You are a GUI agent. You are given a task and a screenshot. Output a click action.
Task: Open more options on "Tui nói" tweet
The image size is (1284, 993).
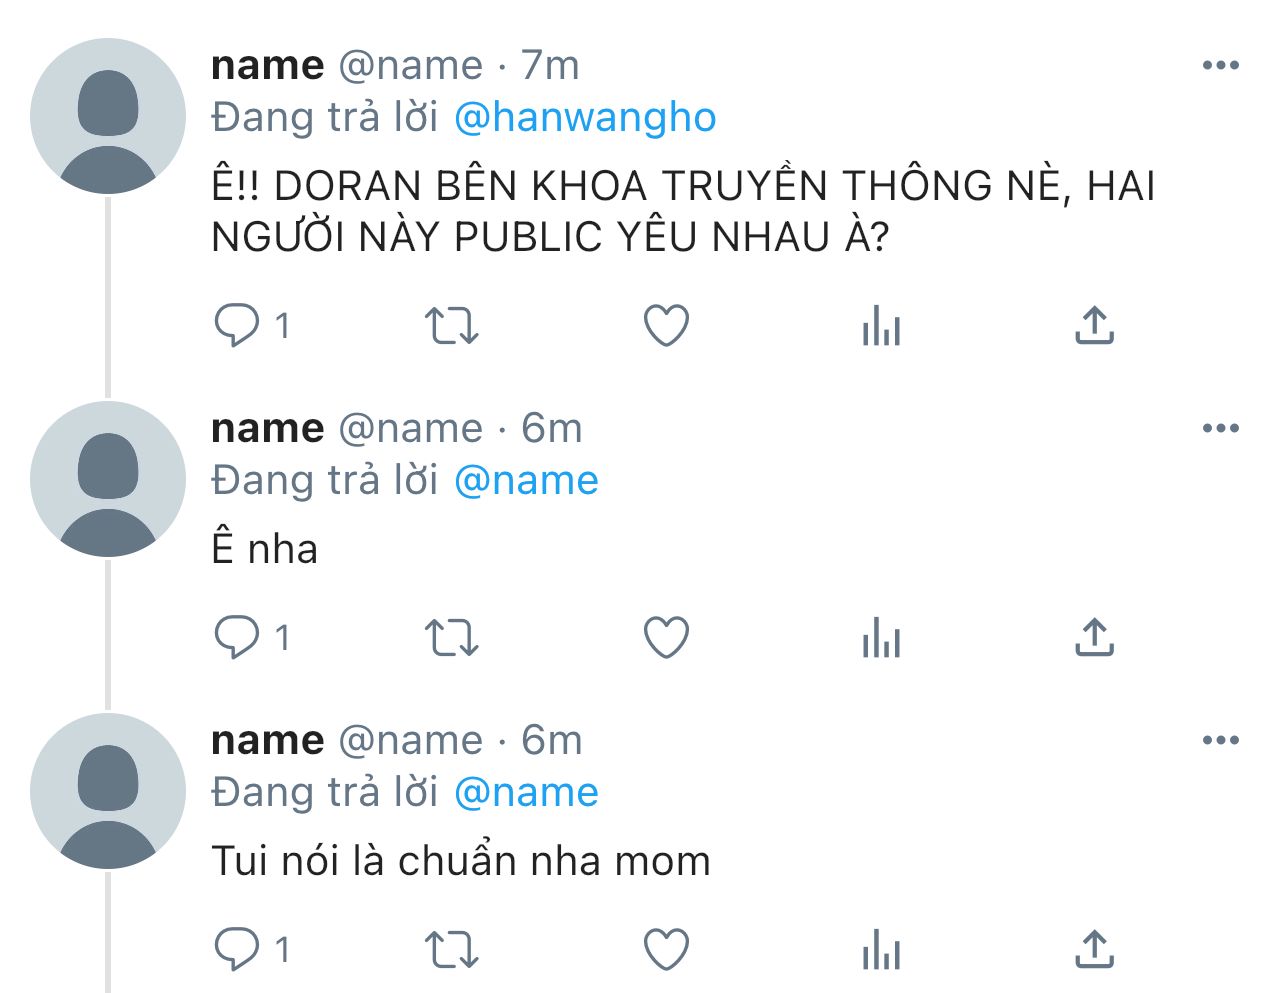tap(1220, 741)
